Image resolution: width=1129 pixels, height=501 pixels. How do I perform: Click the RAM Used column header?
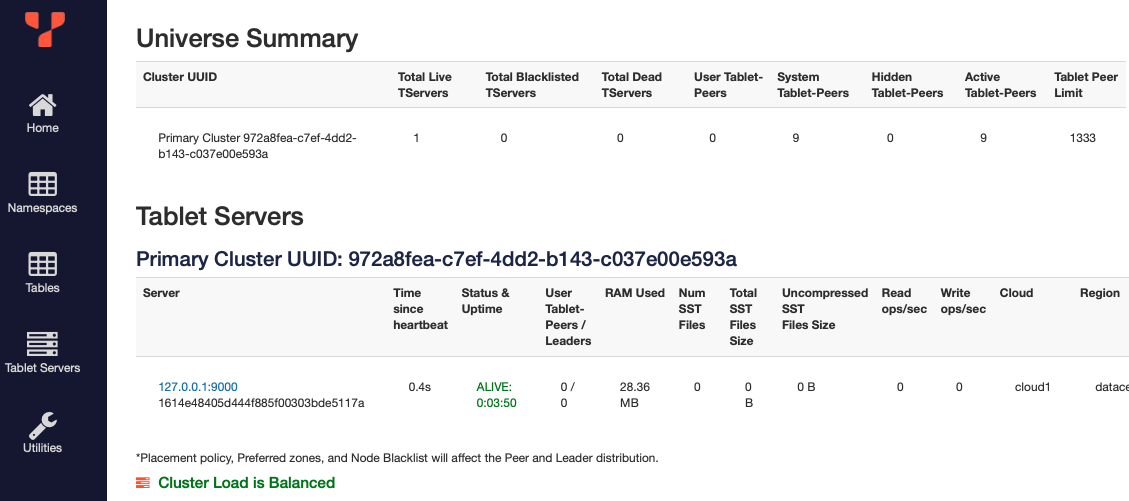point(634,293)
